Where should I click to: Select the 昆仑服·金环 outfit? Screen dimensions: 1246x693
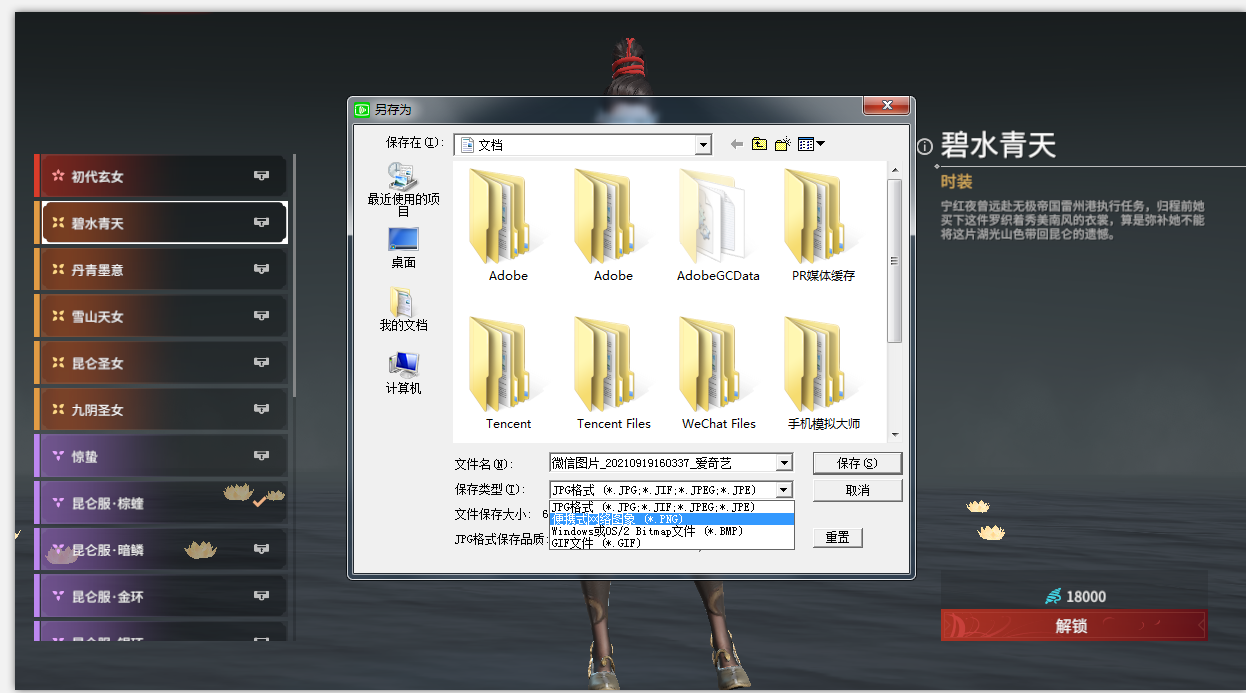coord(161,596)
